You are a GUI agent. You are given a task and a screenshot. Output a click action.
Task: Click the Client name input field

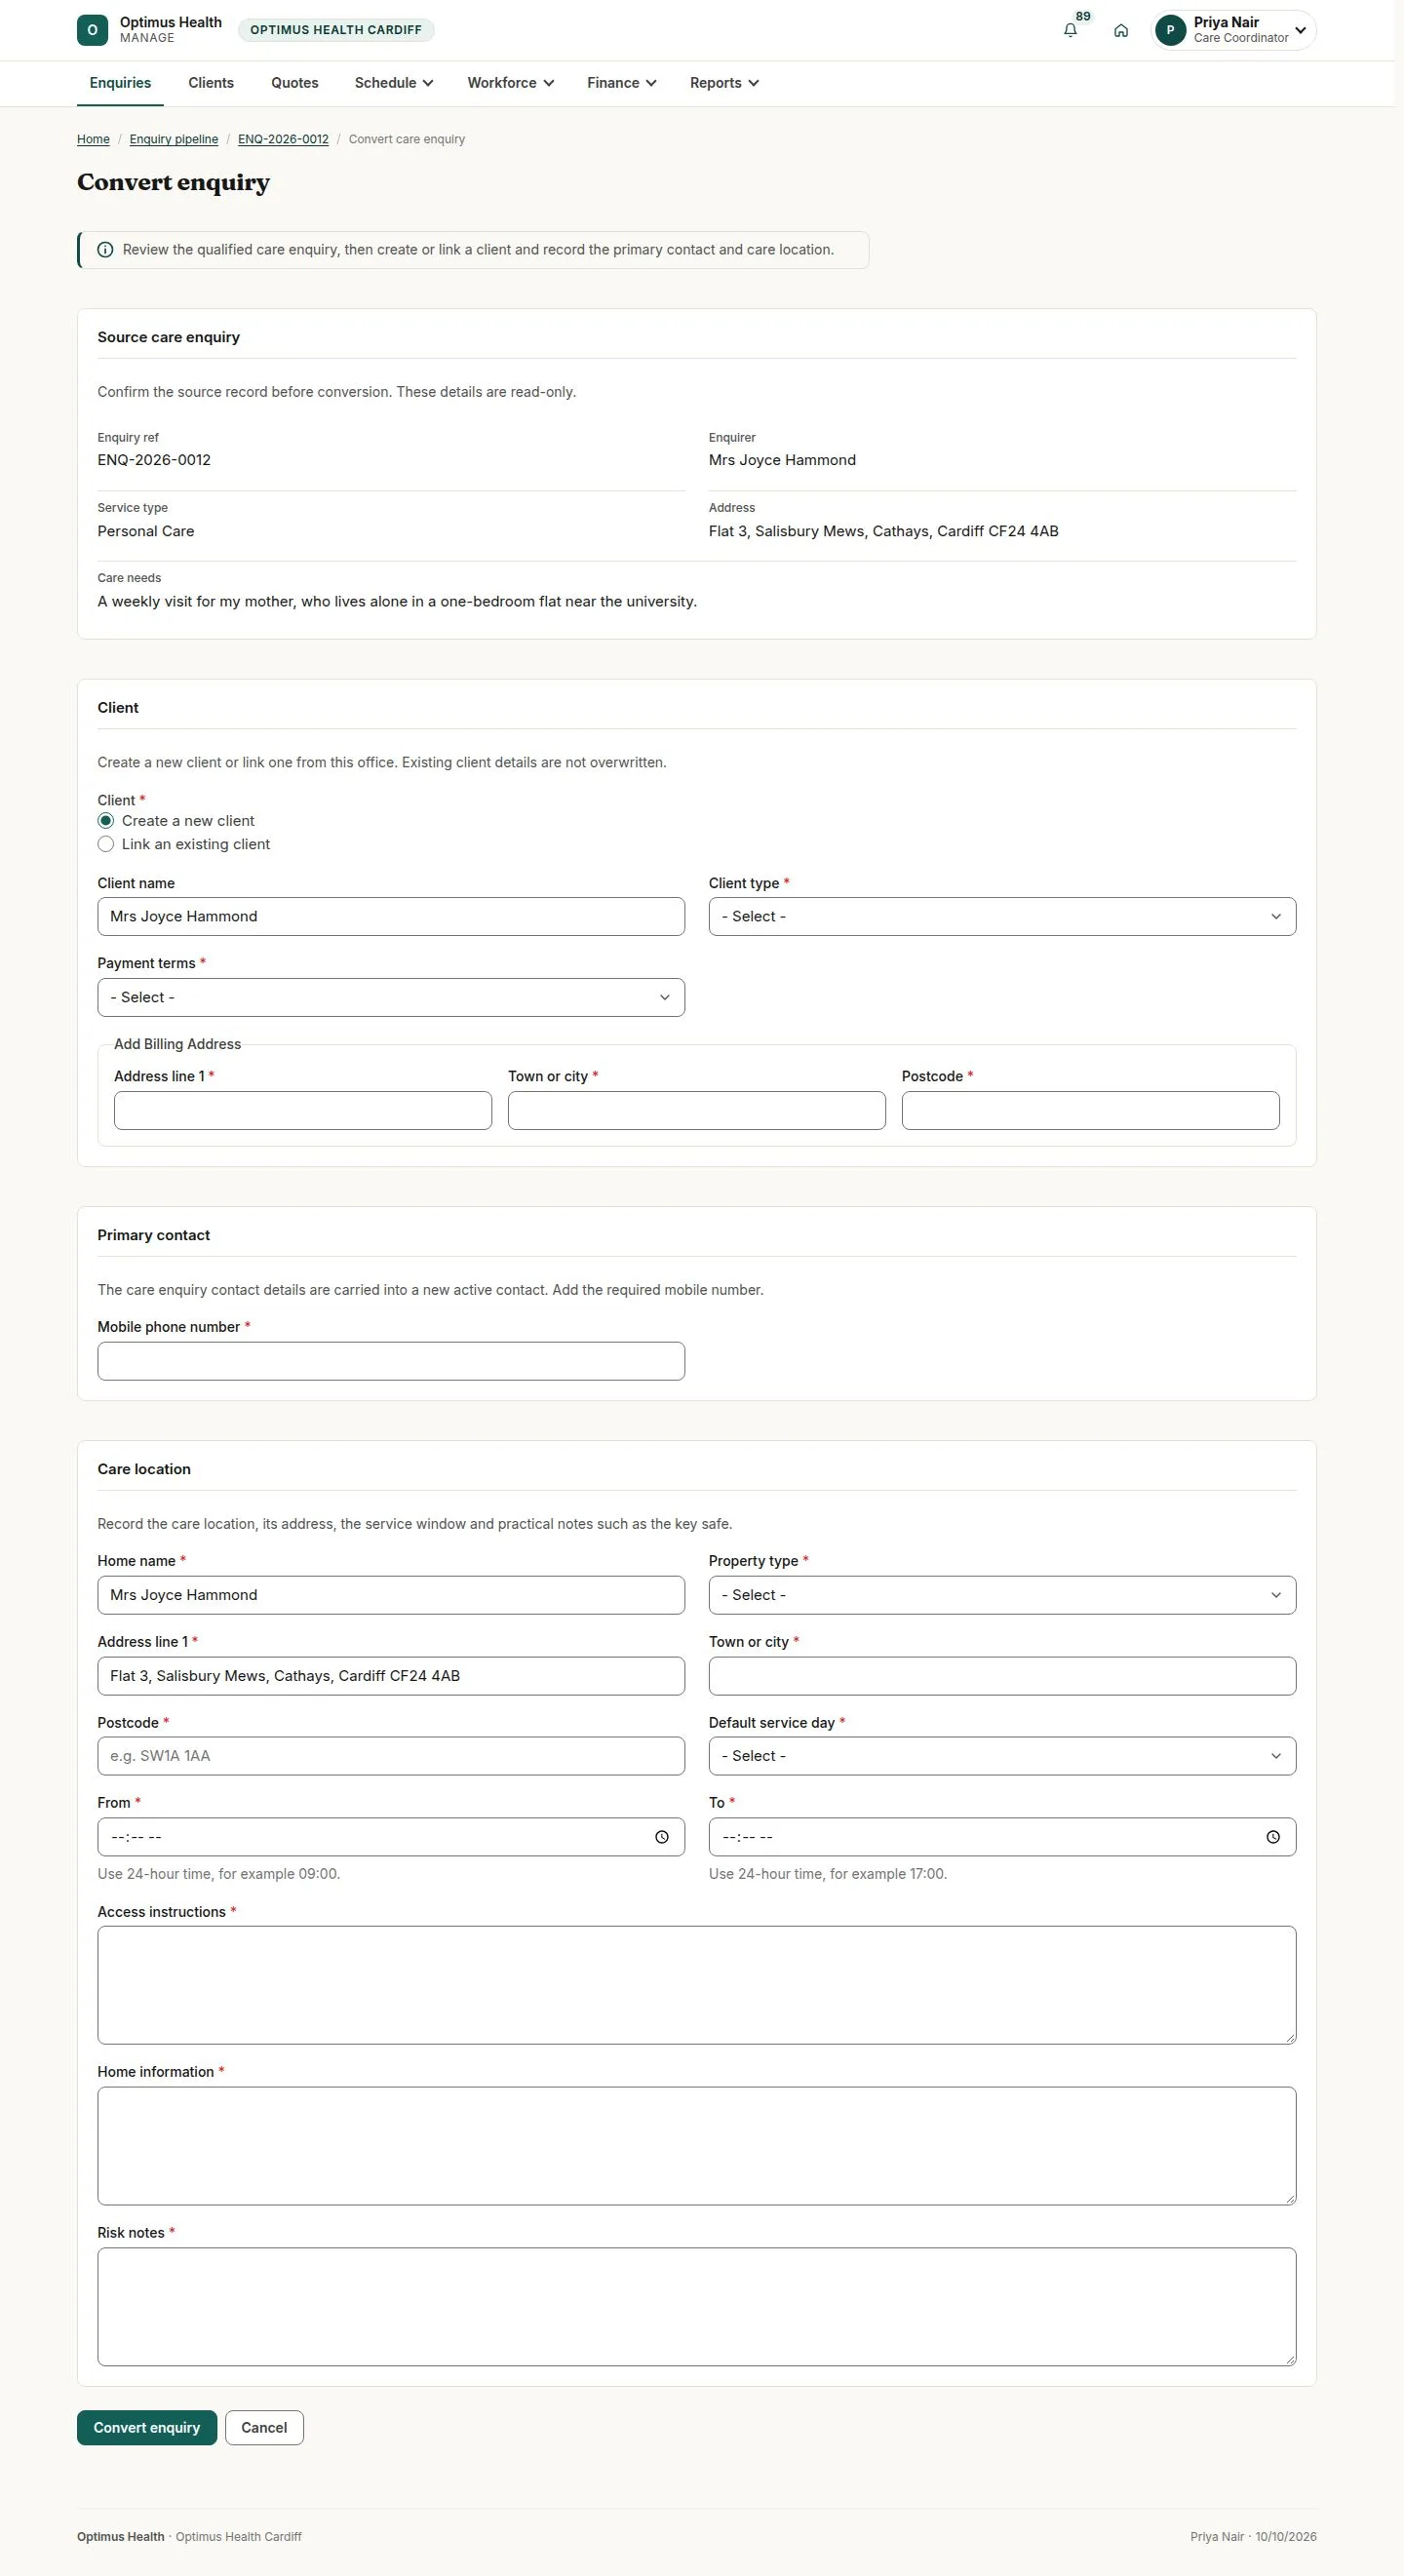[x=391, y=916]
